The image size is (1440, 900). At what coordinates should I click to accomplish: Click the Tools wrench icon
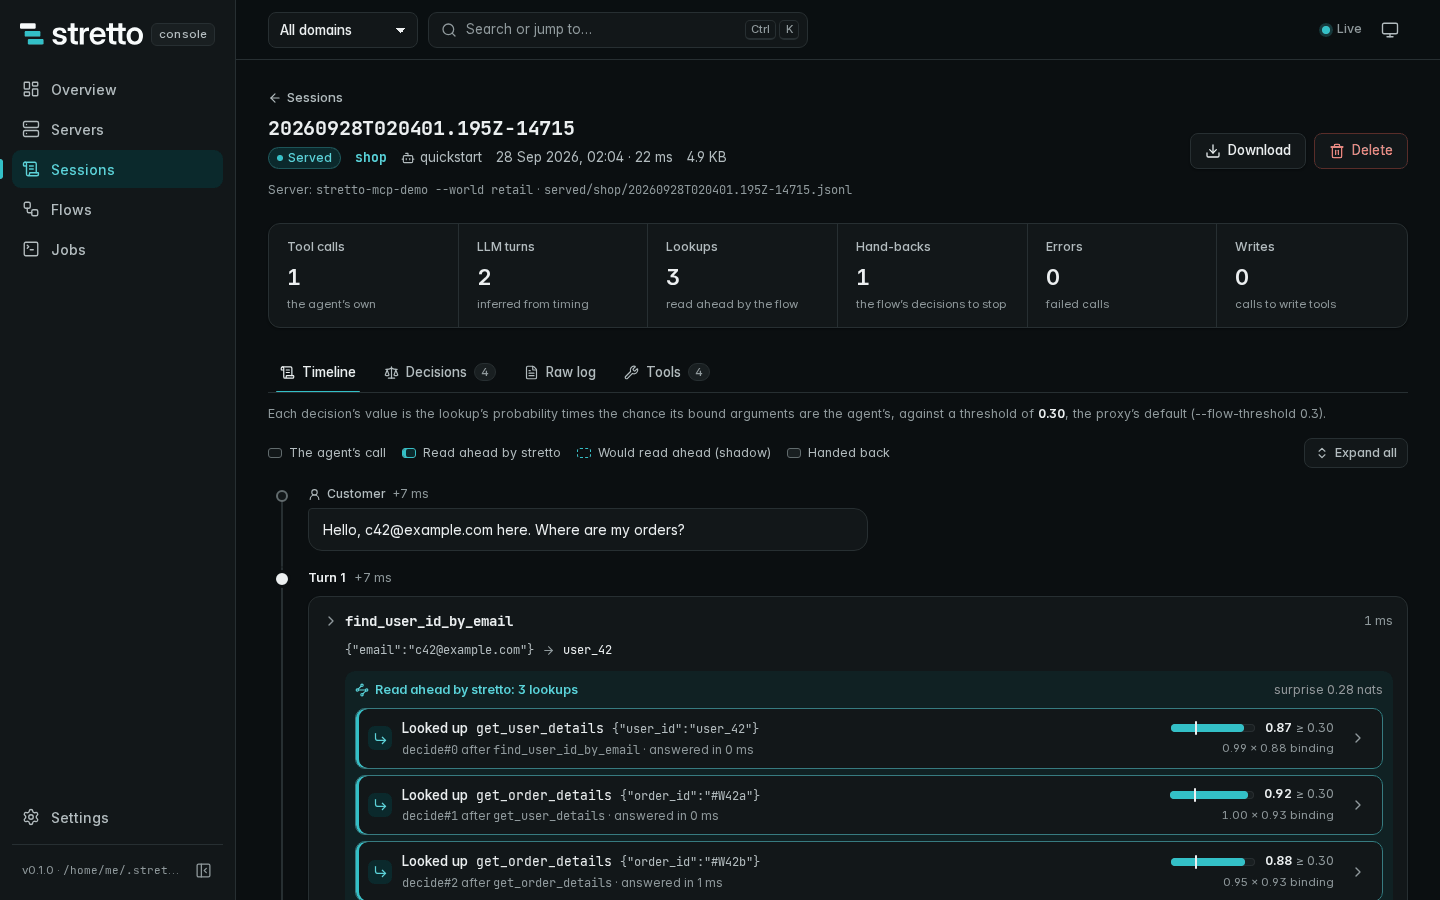[x=631, y=372]
